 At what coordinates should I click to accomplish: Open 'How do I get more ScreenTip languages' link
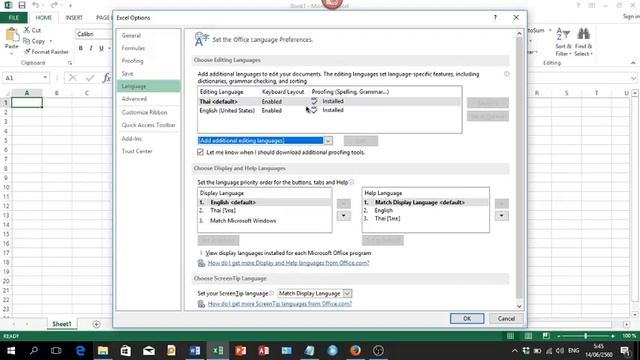point(280,304)
